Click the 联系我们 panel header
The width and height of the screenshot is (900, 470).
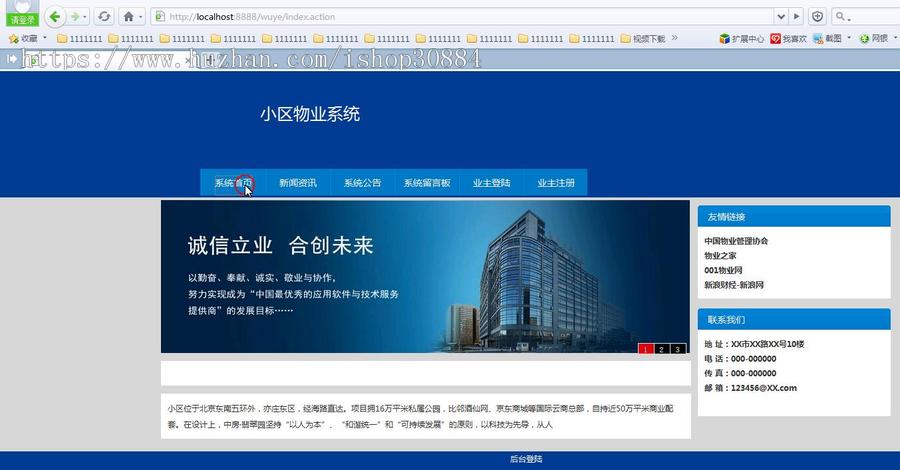coord(794,319)
